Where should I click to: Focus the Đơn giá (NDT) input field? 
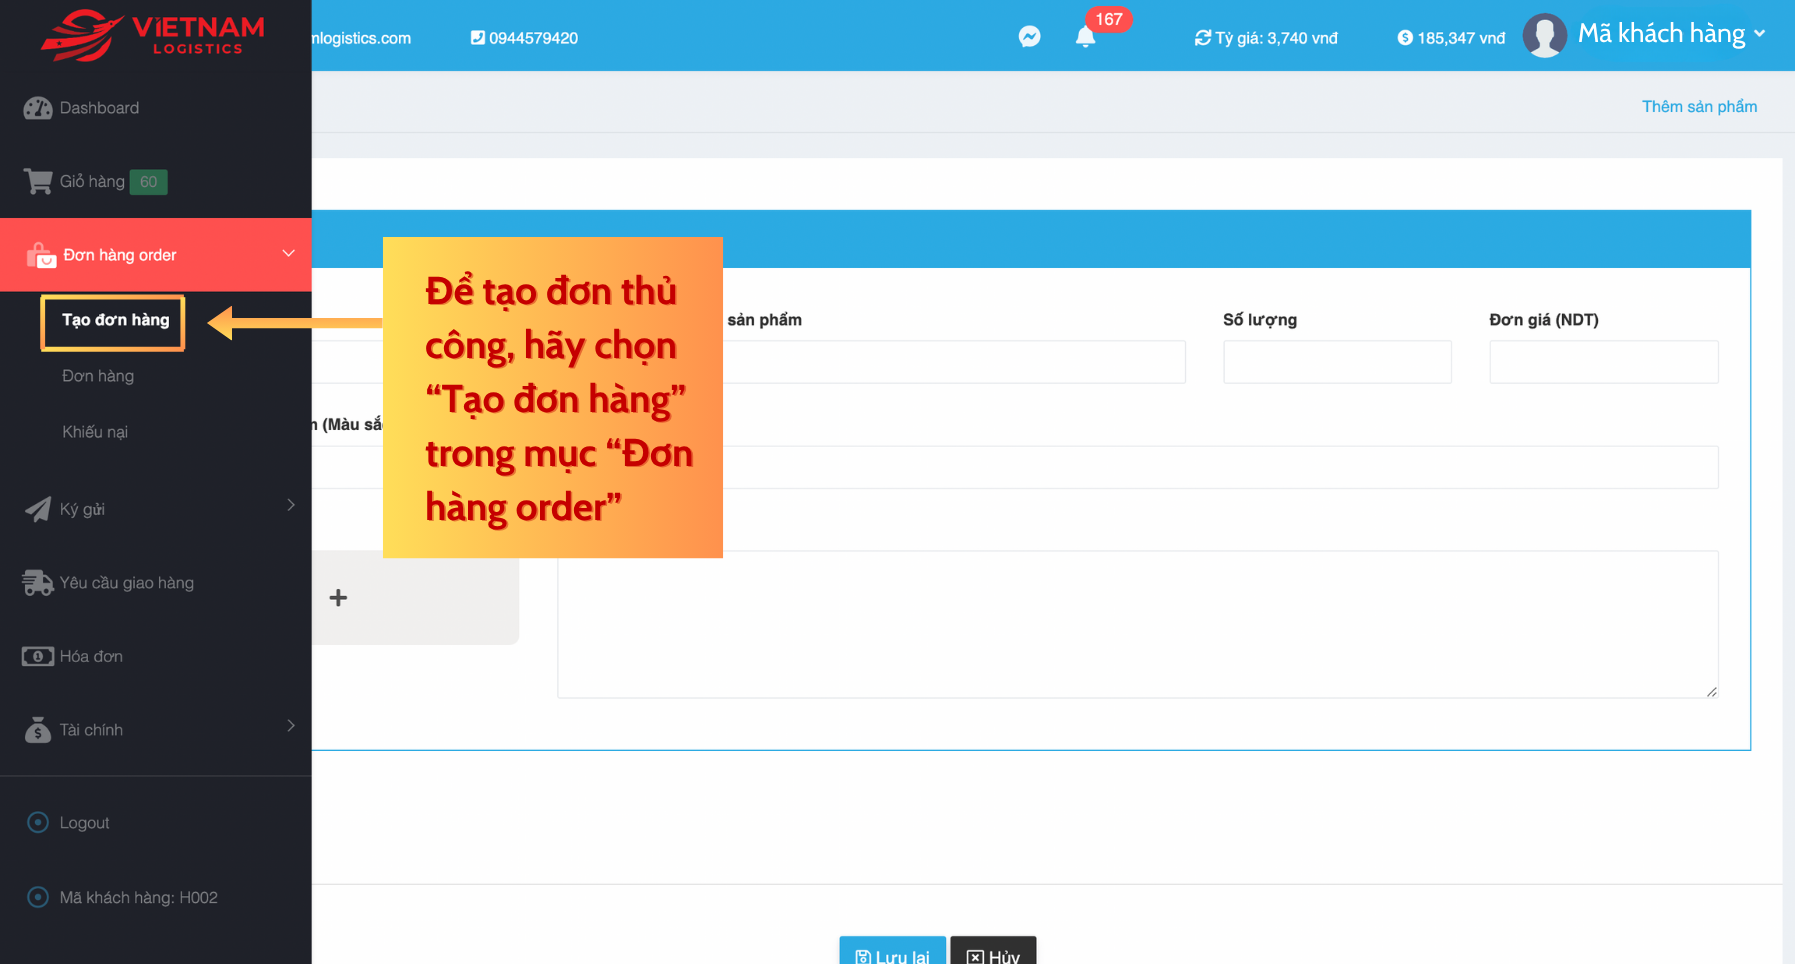[x=1604, y=362]
